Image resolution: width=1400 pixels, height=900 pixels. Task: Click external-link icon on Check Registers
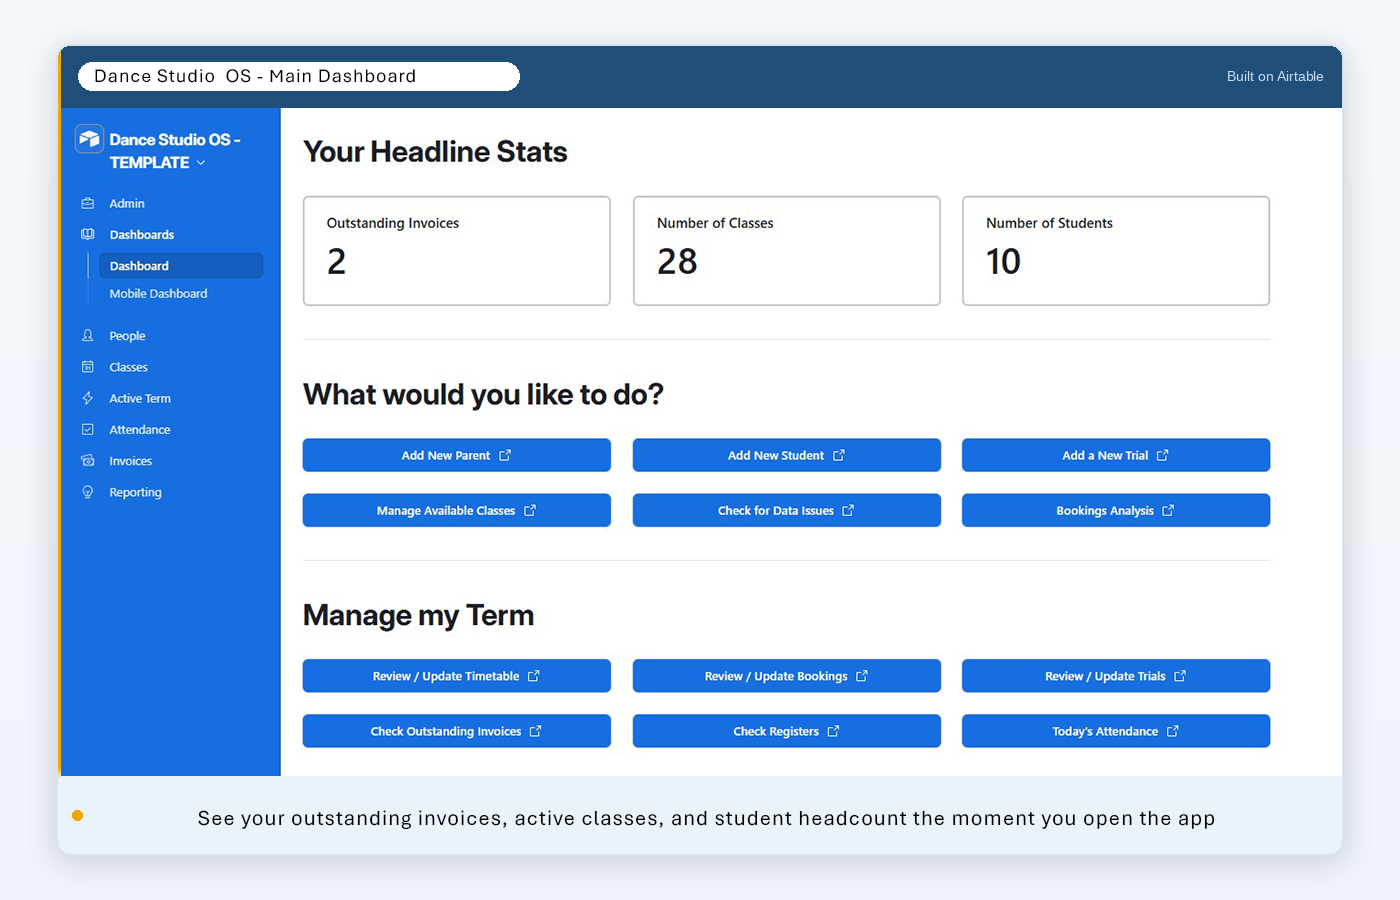coord(833,731)
